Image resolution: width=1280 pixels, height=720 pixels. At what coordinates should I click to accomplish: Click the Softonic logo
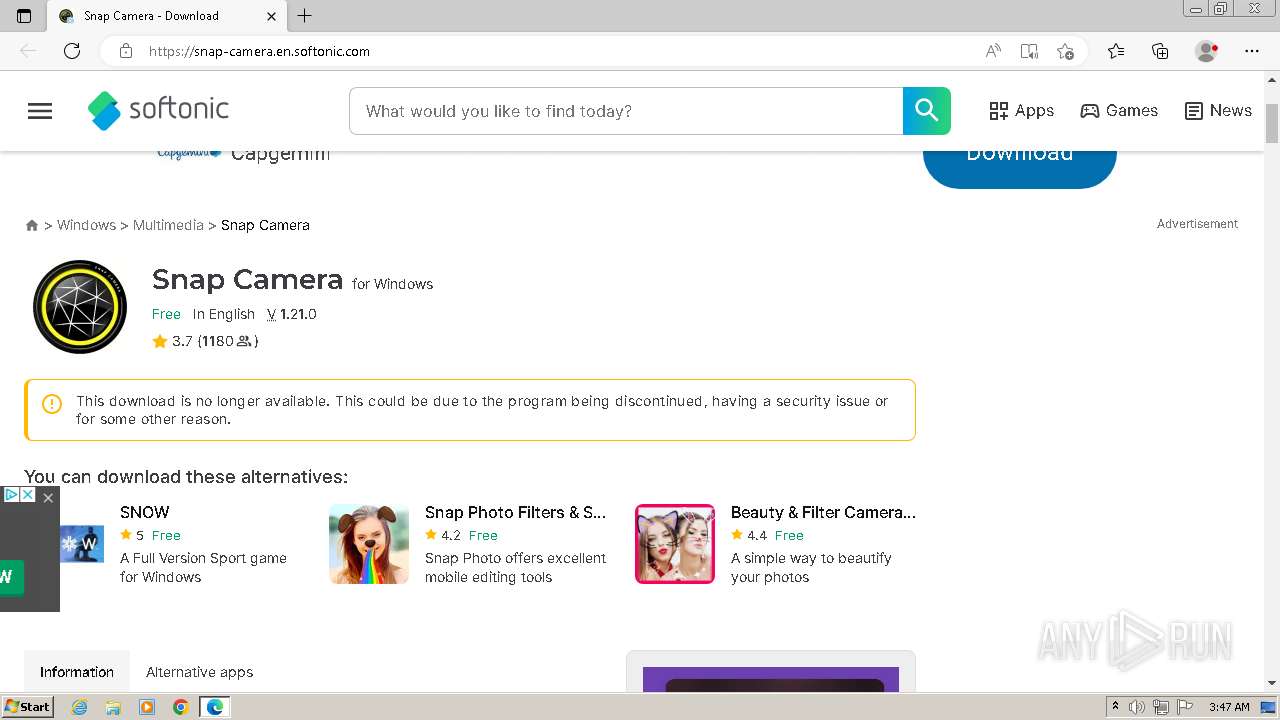tap(158, 110)
